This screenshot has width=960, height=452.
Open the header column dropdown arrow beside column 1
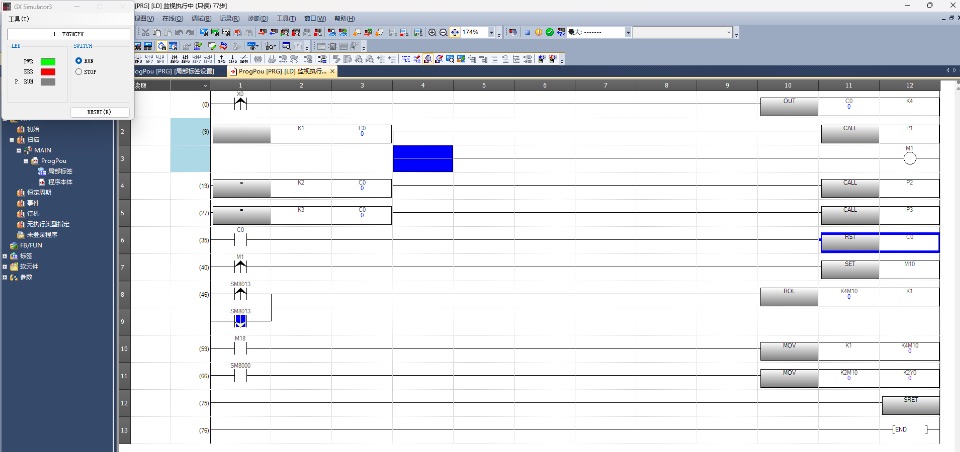(205, 86)
